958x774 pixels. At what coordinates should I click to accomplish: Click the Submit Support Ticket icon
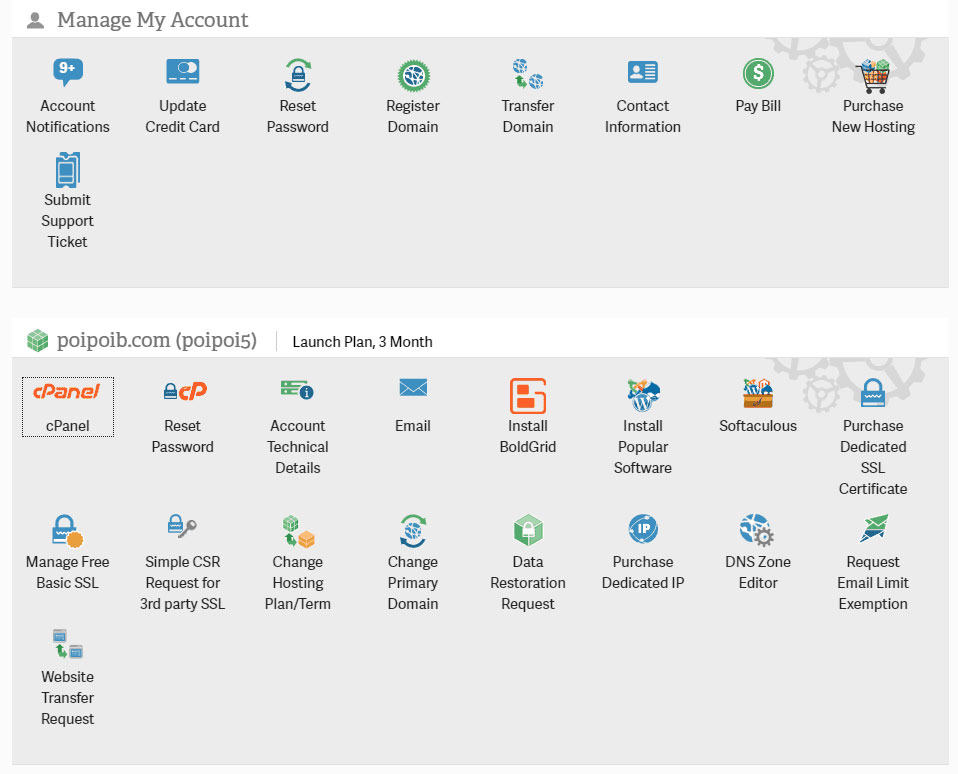68,170
